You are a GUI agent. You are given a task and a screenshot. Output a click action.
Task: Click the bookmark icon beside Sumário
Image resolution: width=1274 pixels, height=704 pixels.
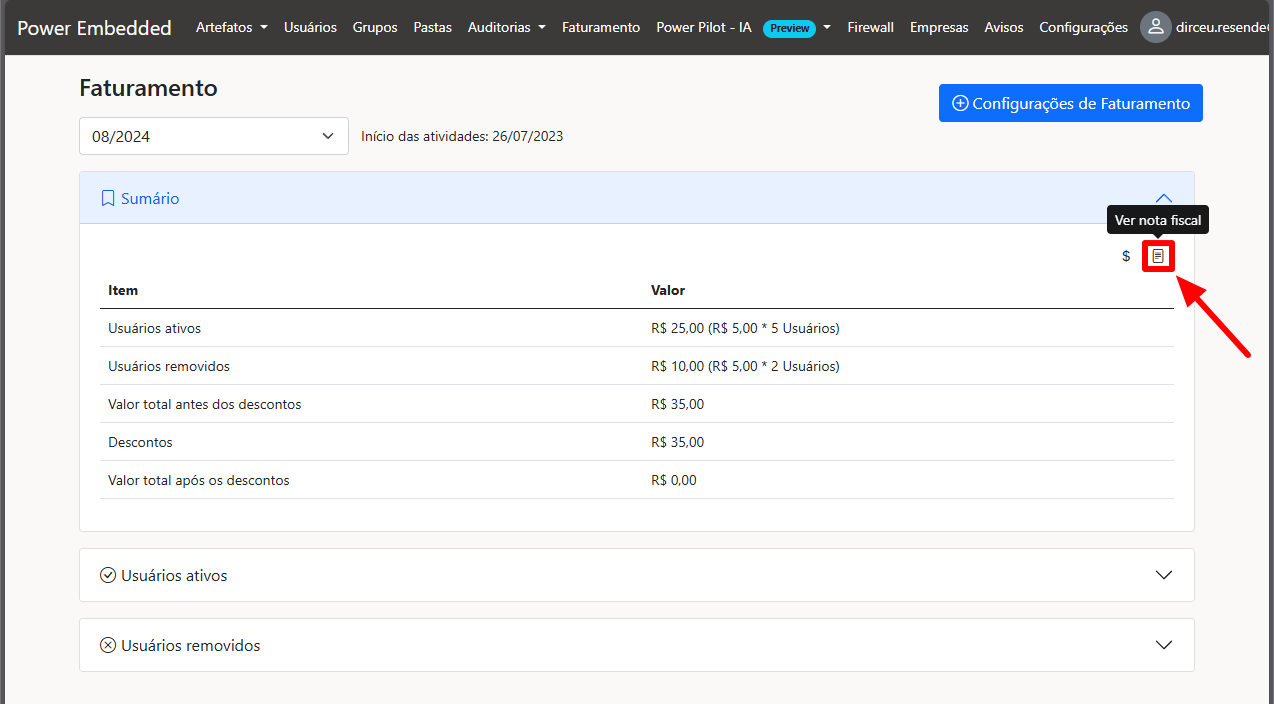(x=108, y=198)
